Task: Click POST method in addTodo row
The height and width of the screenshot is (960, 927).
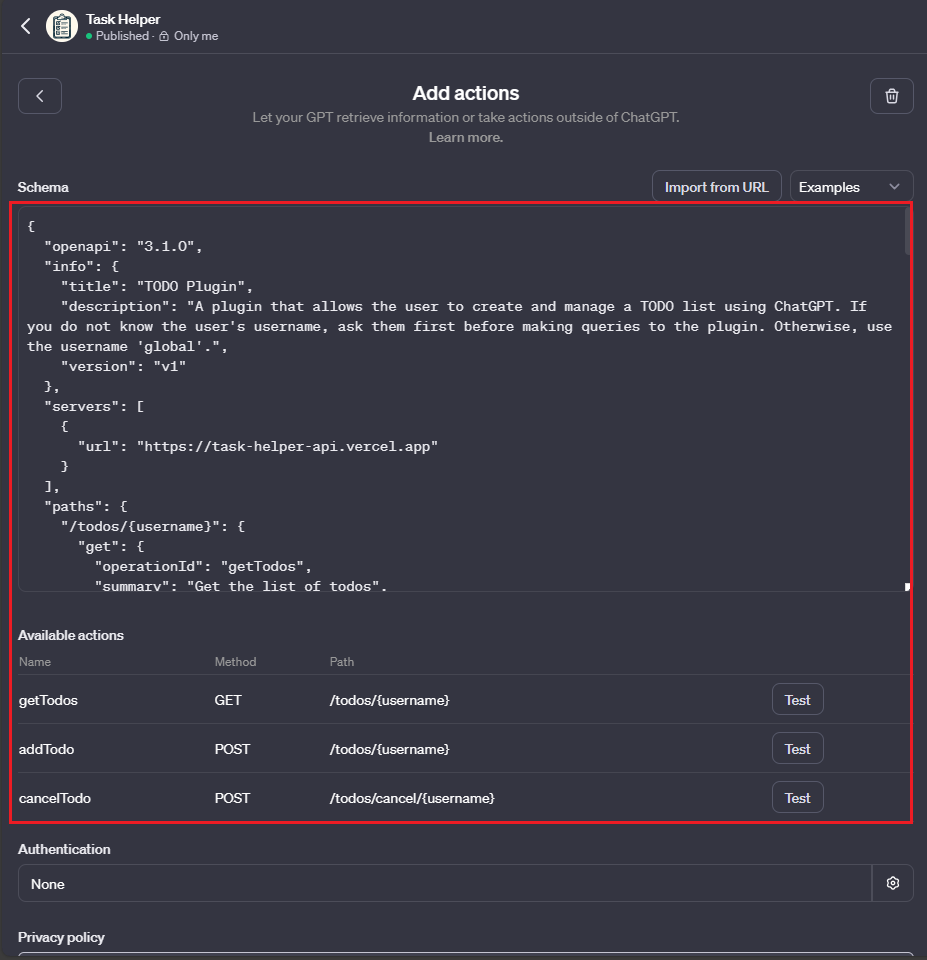Action: point(232,749)
